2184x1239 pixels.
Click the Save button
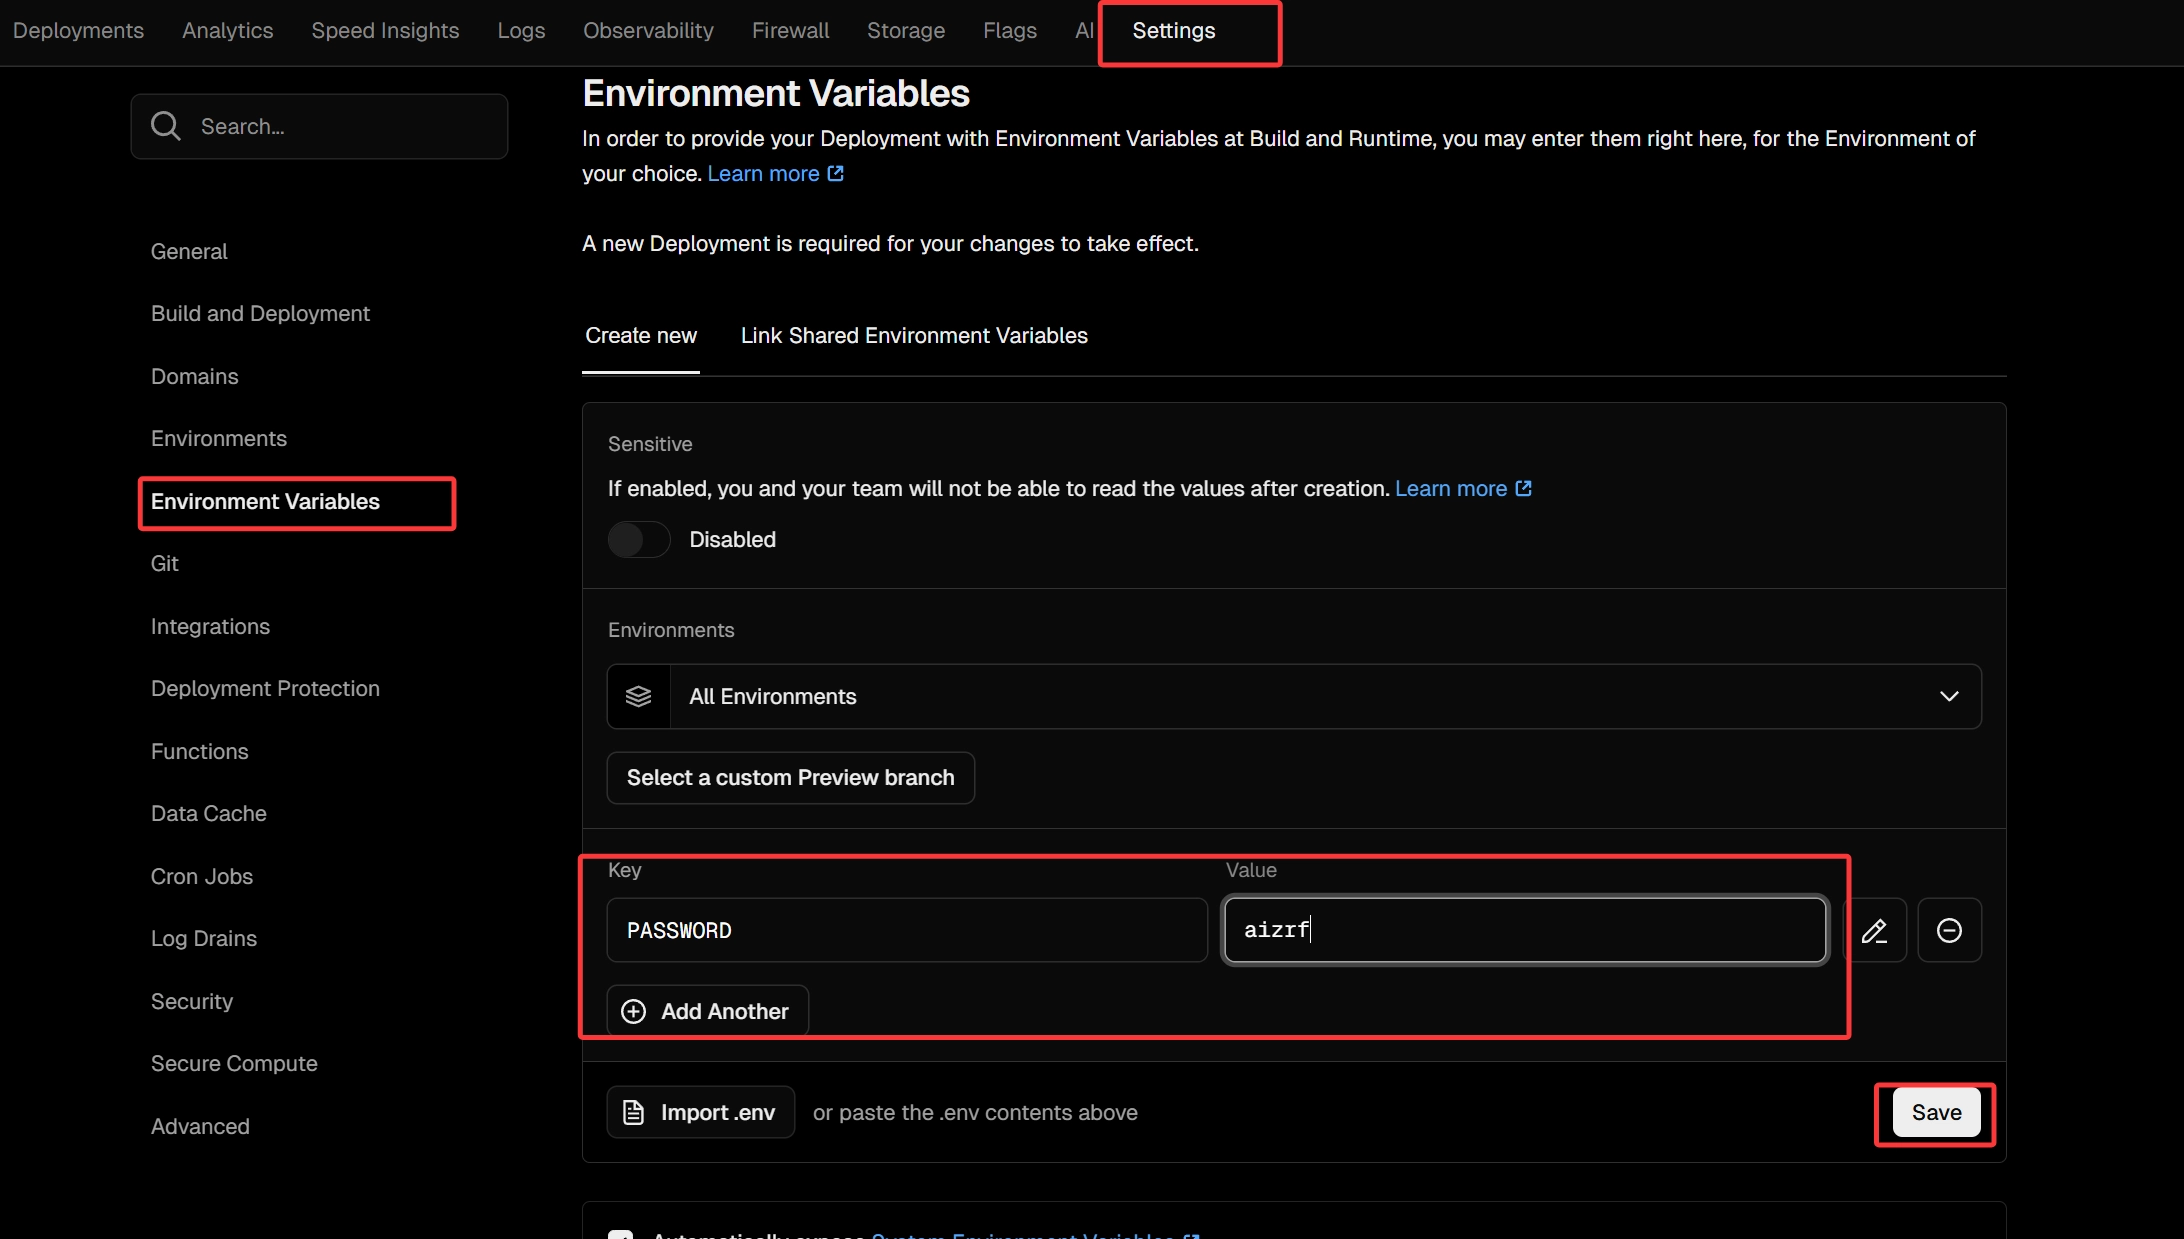click(1936, 1113)
